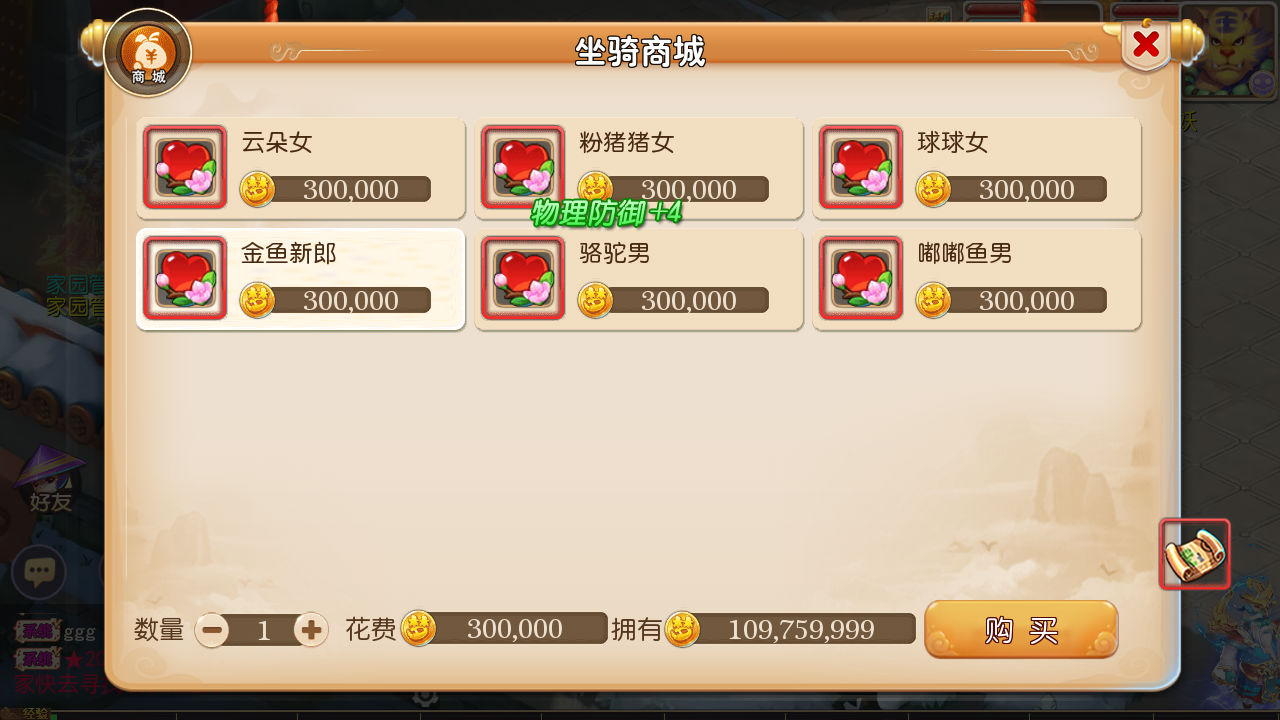
Task: Click the 花费 cost amount field
Action: coord(505,629)
